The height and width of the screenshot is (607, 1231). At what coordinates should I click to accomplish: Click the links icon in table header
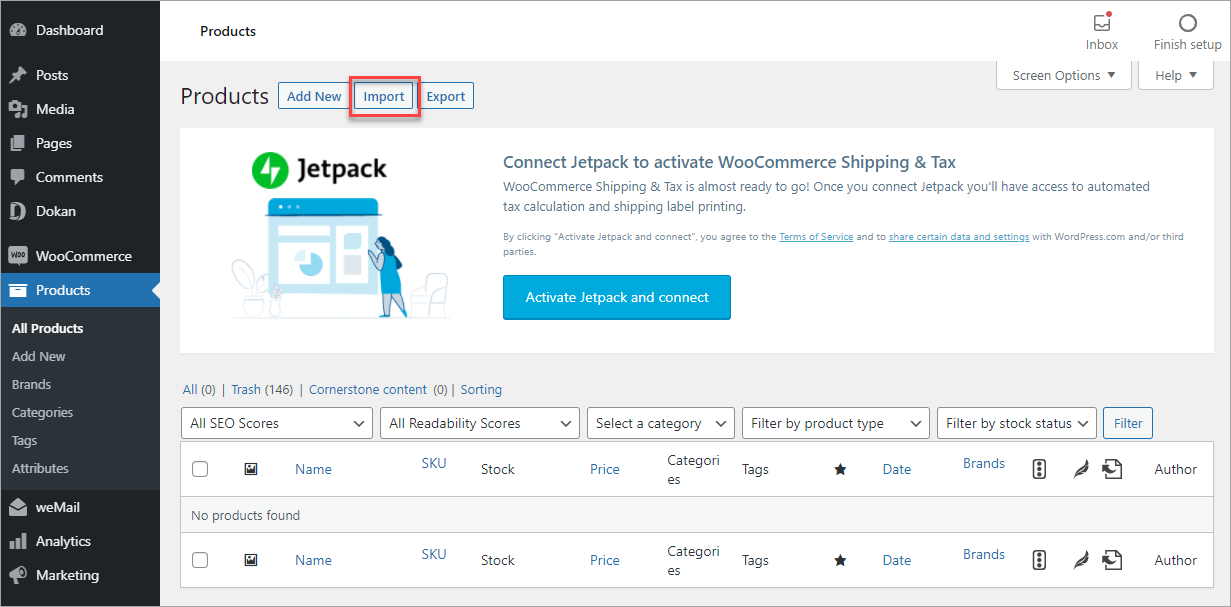(x=1112, y=469)
